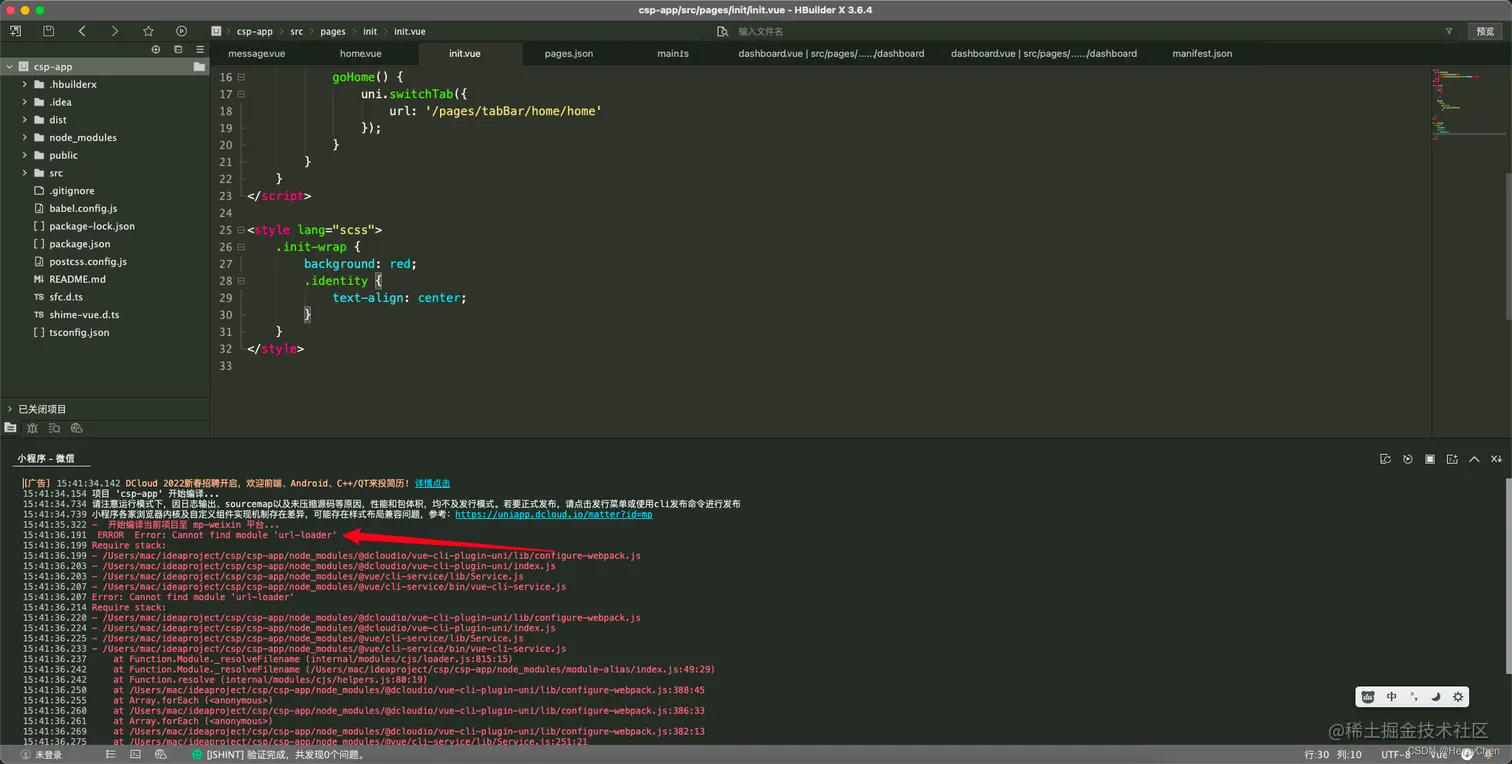This screenshot has height=764, width=1512.
Task: Click the save file toolbar icon
Action: [x=48, y=31]
